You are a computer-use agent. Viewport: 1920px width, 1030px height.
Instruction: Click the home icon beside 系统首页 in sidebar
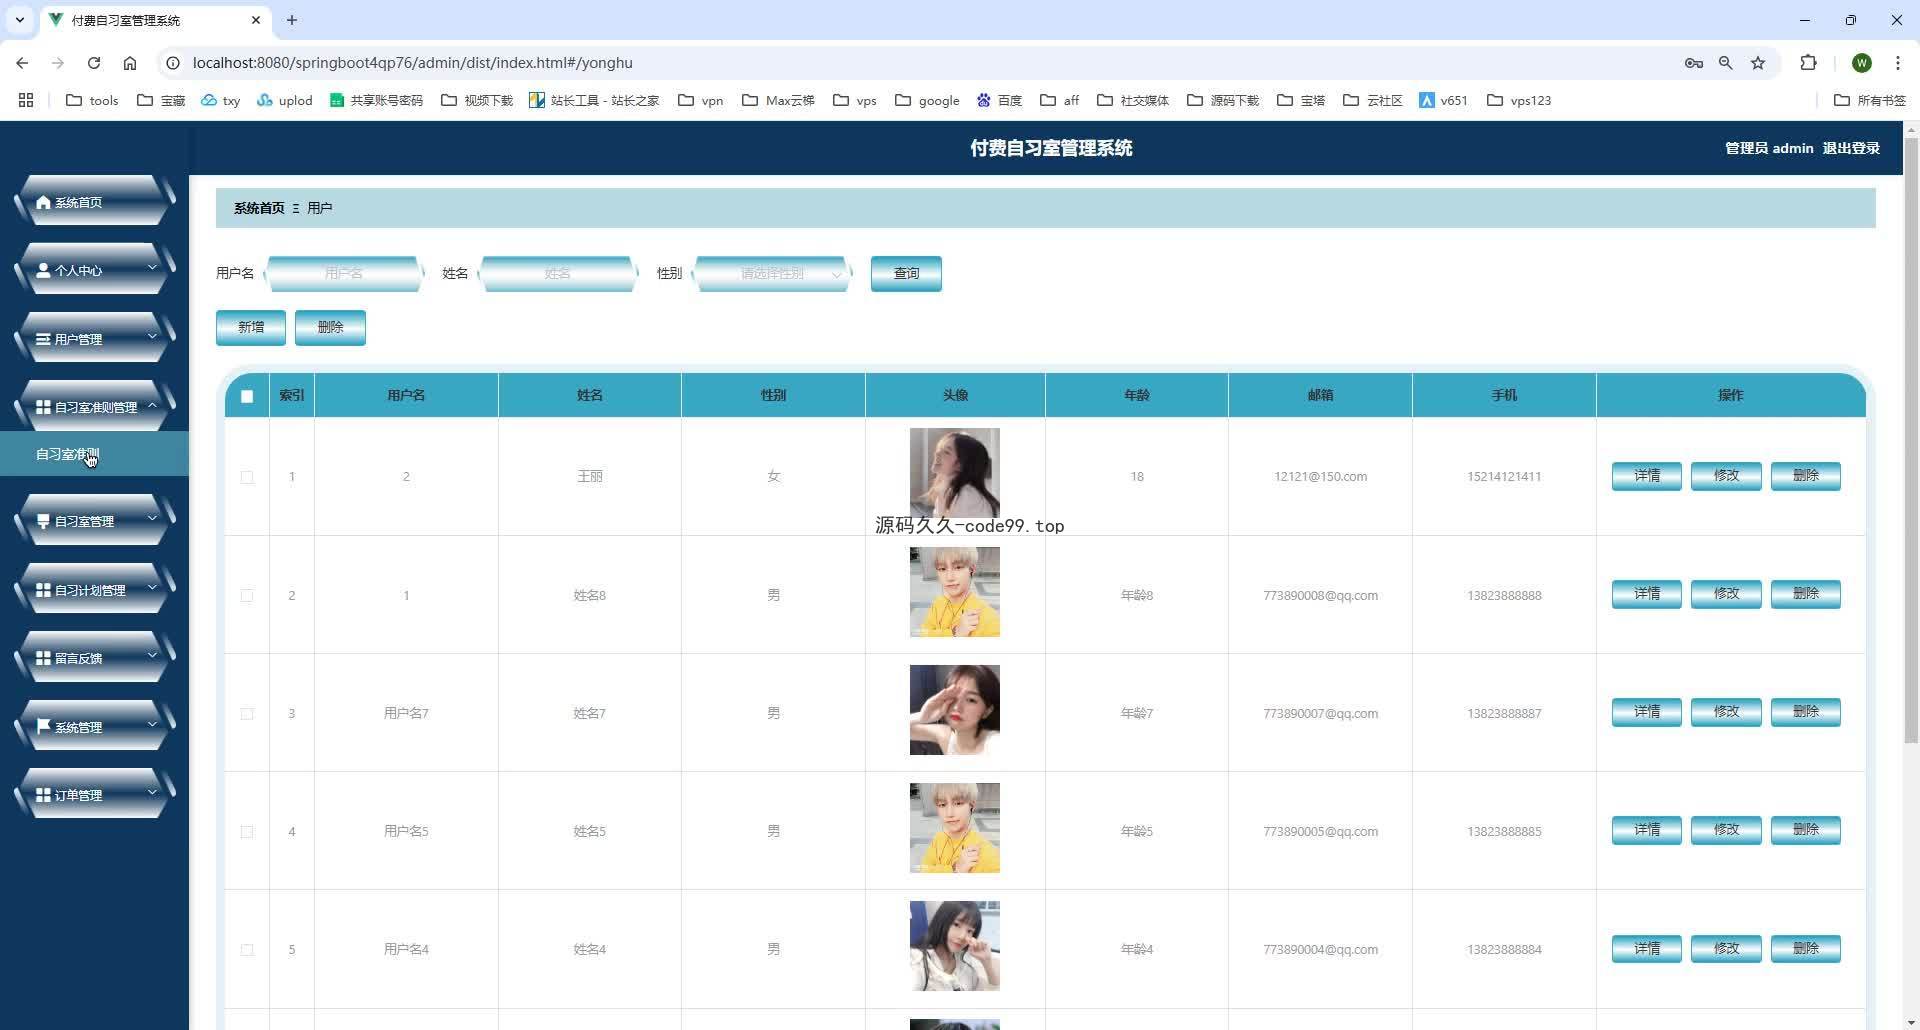point(43,203)
